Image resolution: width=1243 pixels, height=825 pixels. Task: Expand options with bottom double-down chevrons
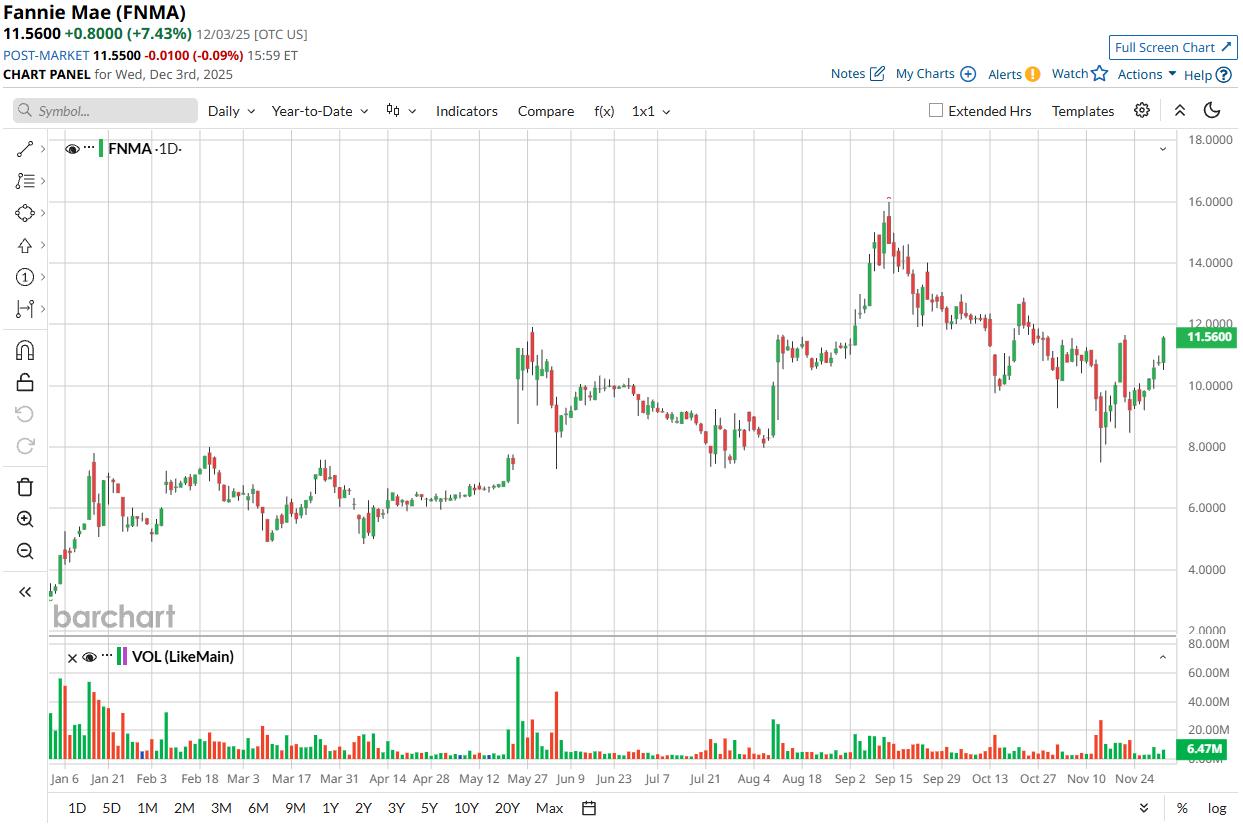coord(1144,808)
